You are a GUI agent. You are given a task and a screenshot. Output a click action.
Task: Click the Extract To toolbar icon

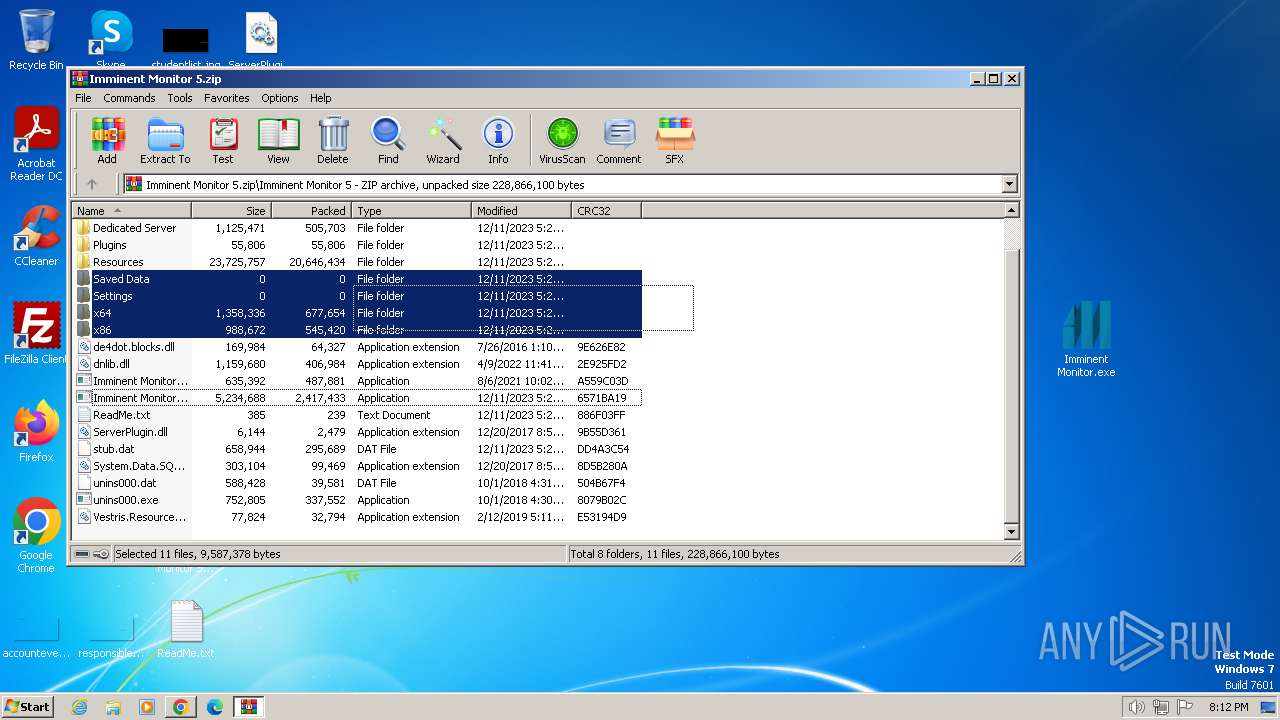click(x=165, y=140)
